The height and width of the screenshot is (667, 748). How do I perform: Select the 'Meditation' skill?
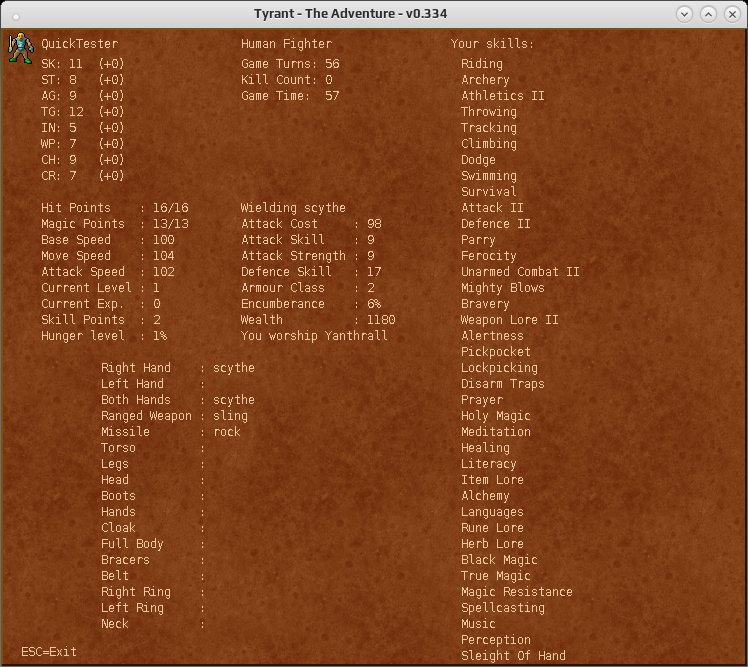[x=496, y=432]
